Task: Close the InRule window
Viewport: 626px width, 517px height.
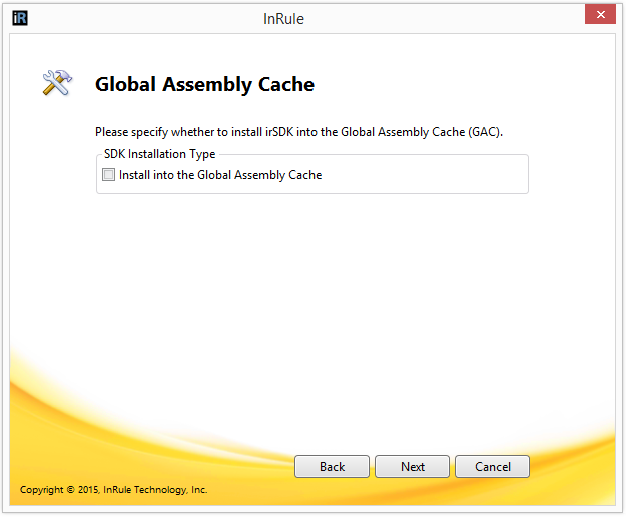Action: (x=600, y=15)
